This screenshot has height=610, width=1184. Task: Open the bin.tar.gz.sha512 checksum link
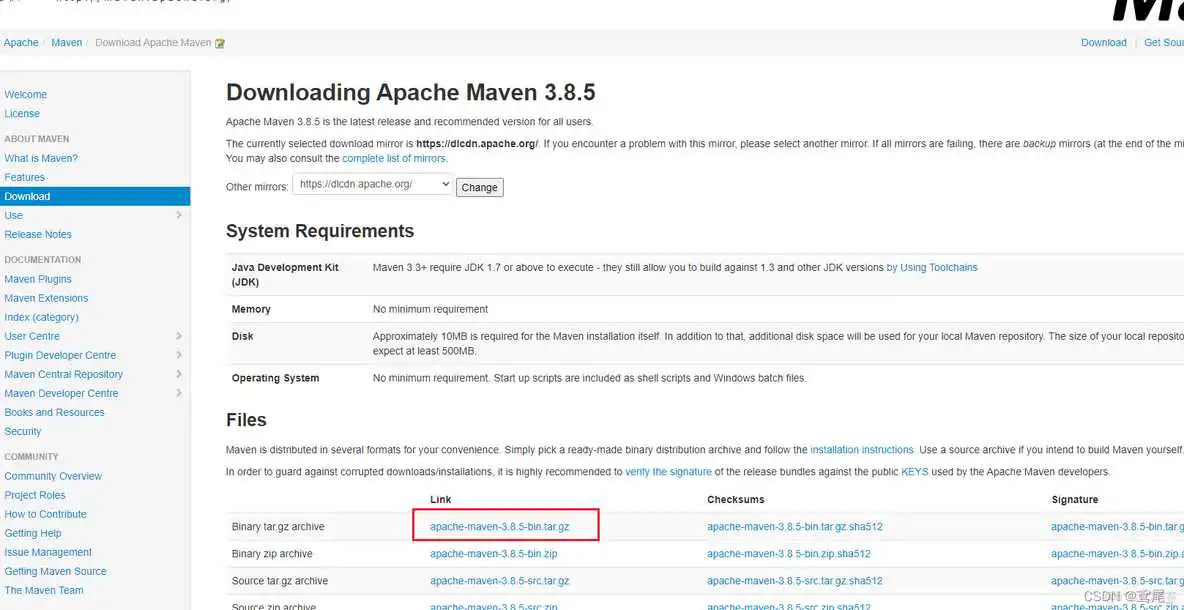pos(794,527)
